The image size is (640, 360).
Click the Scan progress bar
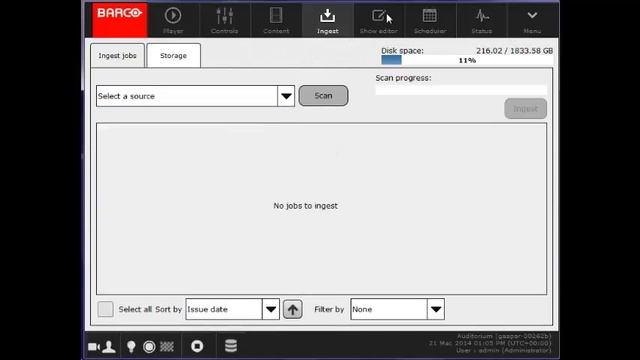click(x=461, y=90)
